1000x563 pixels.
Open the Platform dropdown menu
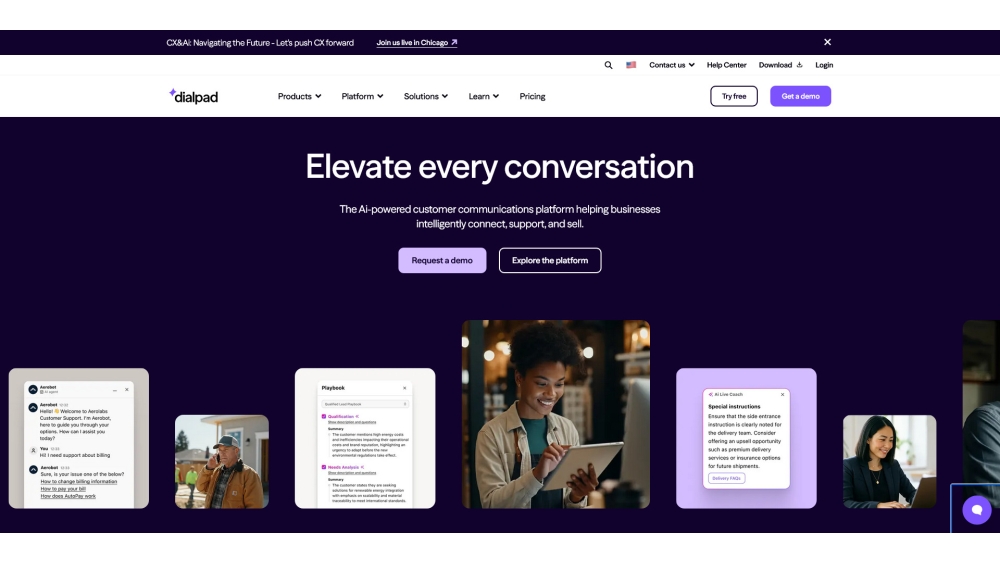[x=362, y=96]
